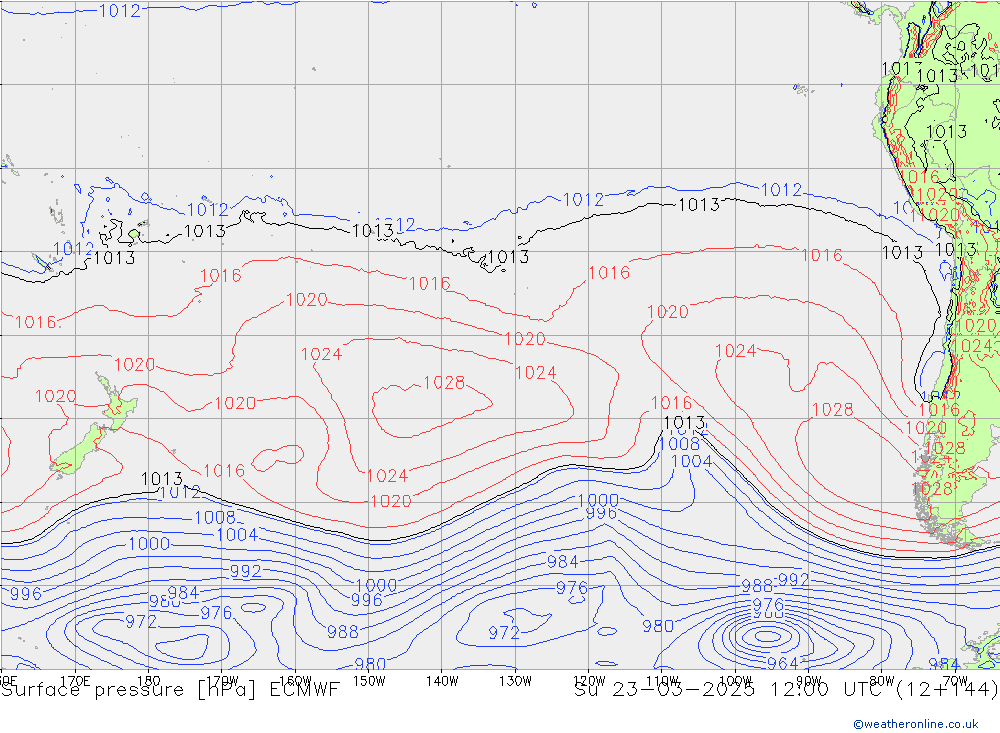Click the 988 isobar label near 100W
The height and width of the screenshot is (733, 1000).
[757, 586]
